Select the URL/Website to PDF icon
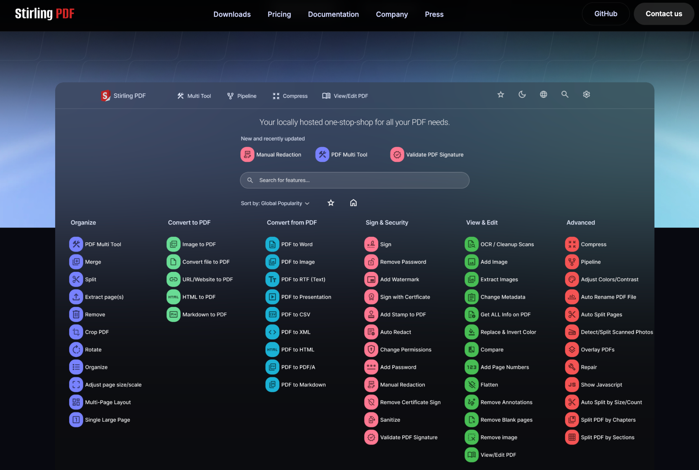This screenshot has width=699, height=470. 173,279
